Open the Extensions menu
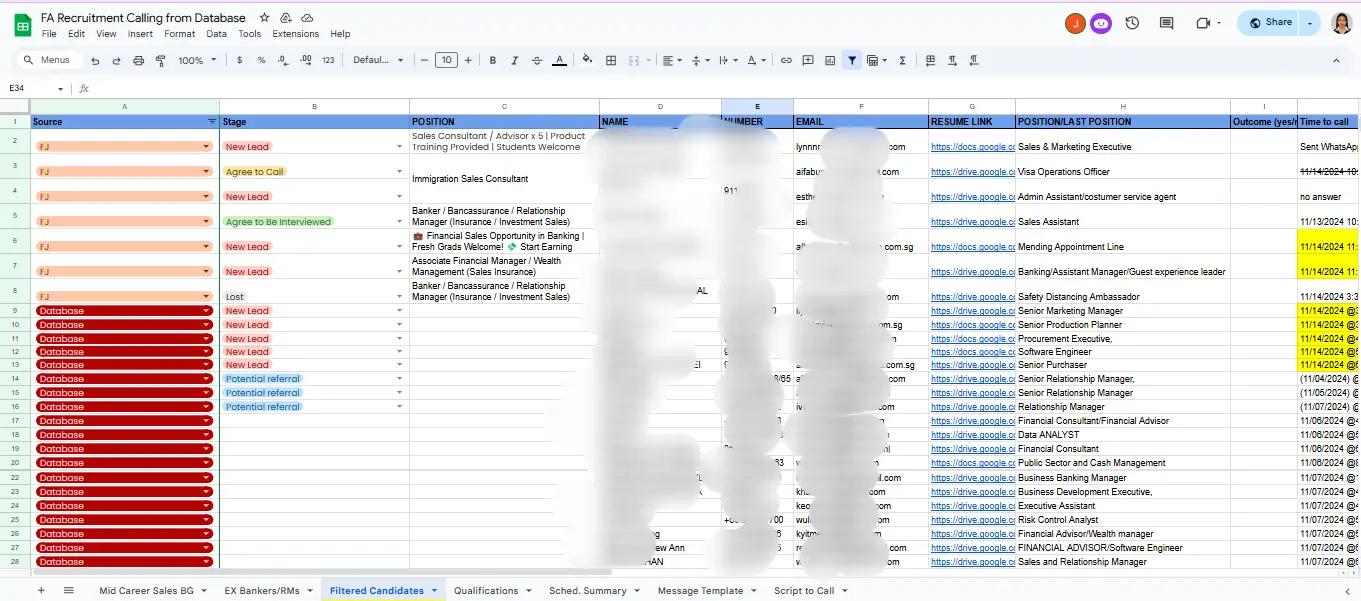1361x601 pixels. coord(295,34)
